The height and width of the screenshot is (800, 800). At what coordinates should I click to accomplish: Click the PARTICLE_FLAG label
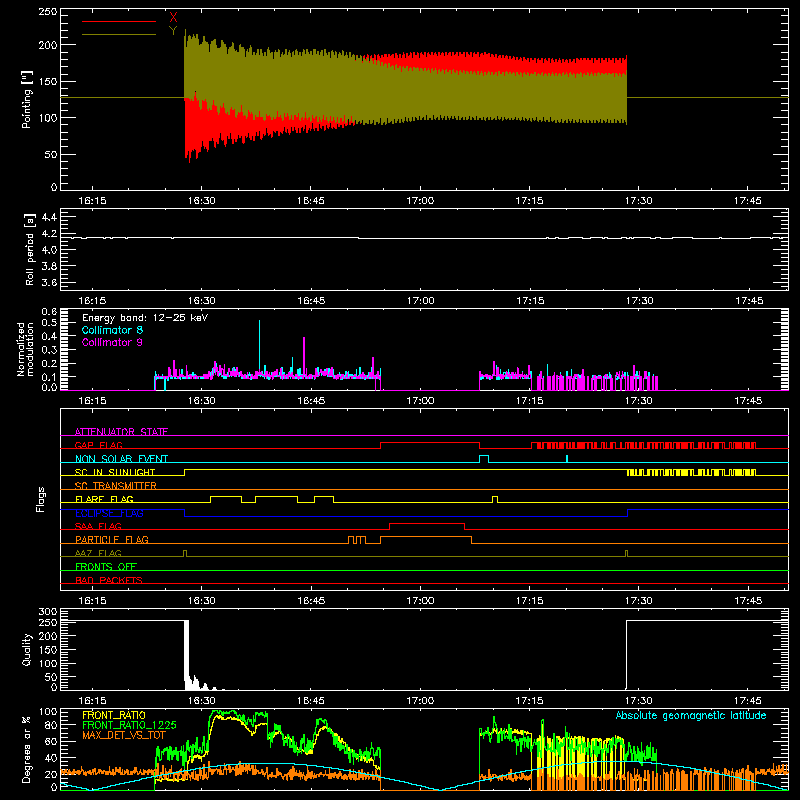(x=112, y=539)
